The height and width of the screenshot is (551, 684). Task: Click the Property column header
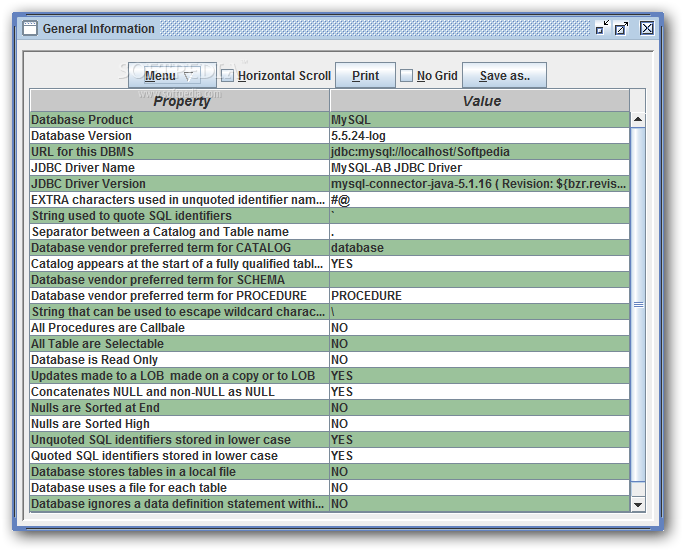[180, 101]
